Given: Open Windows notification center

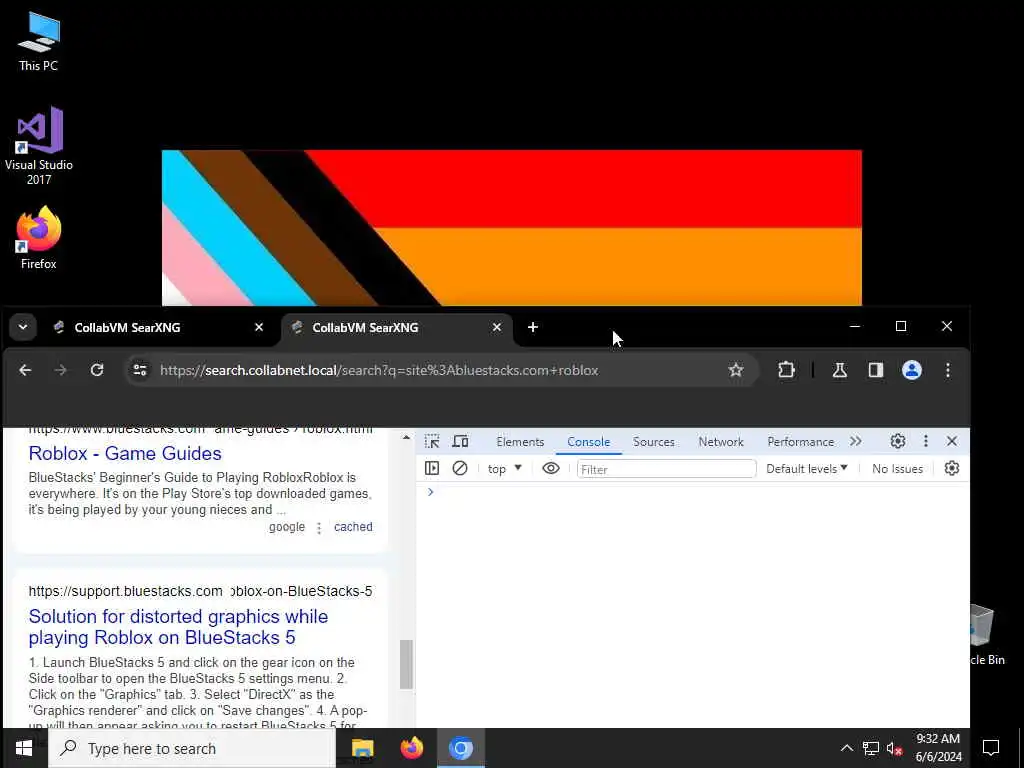Looking at the screenshot, I should click(991, 748).
